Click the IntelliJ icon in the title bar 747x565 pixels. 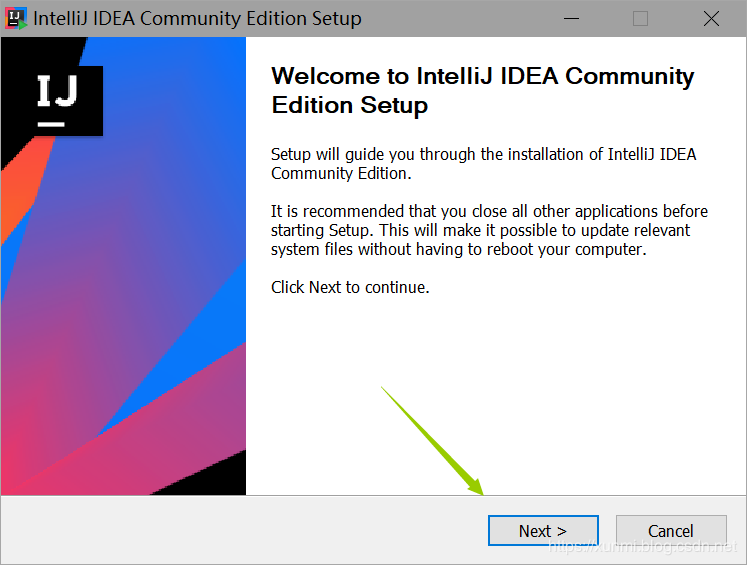tap(16, 19)
